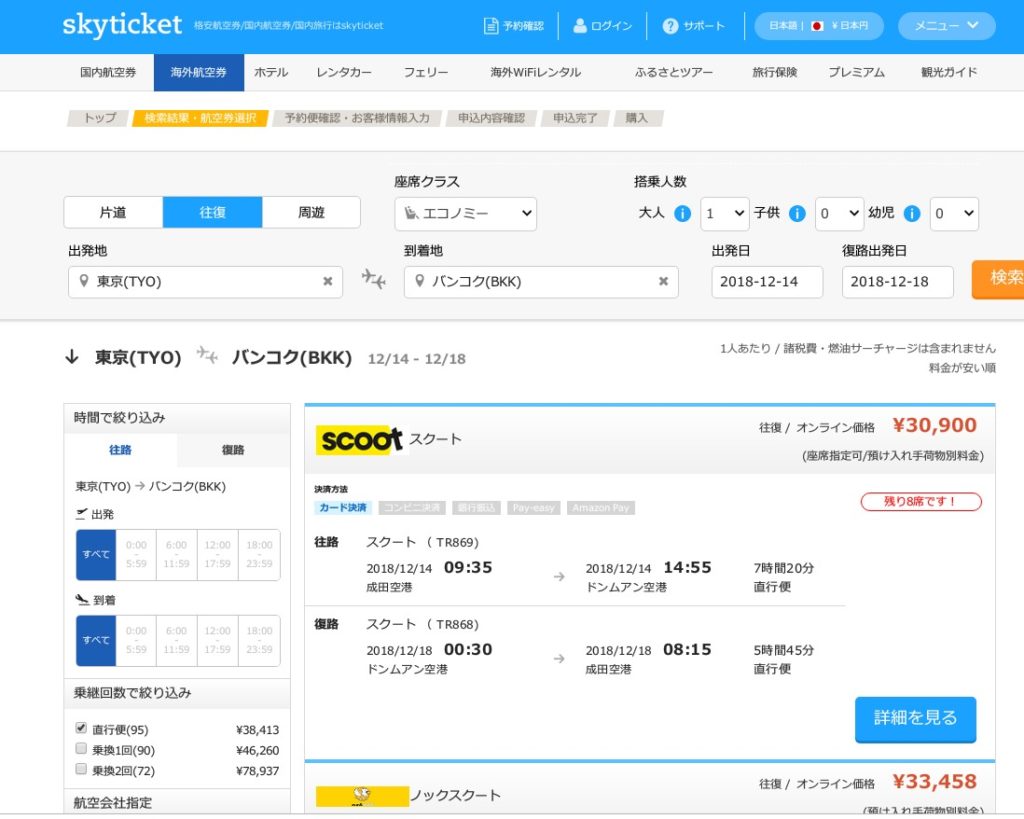Open the 日本語 / 日本円 language selector
1024x819 pixels.
[819, 26]
